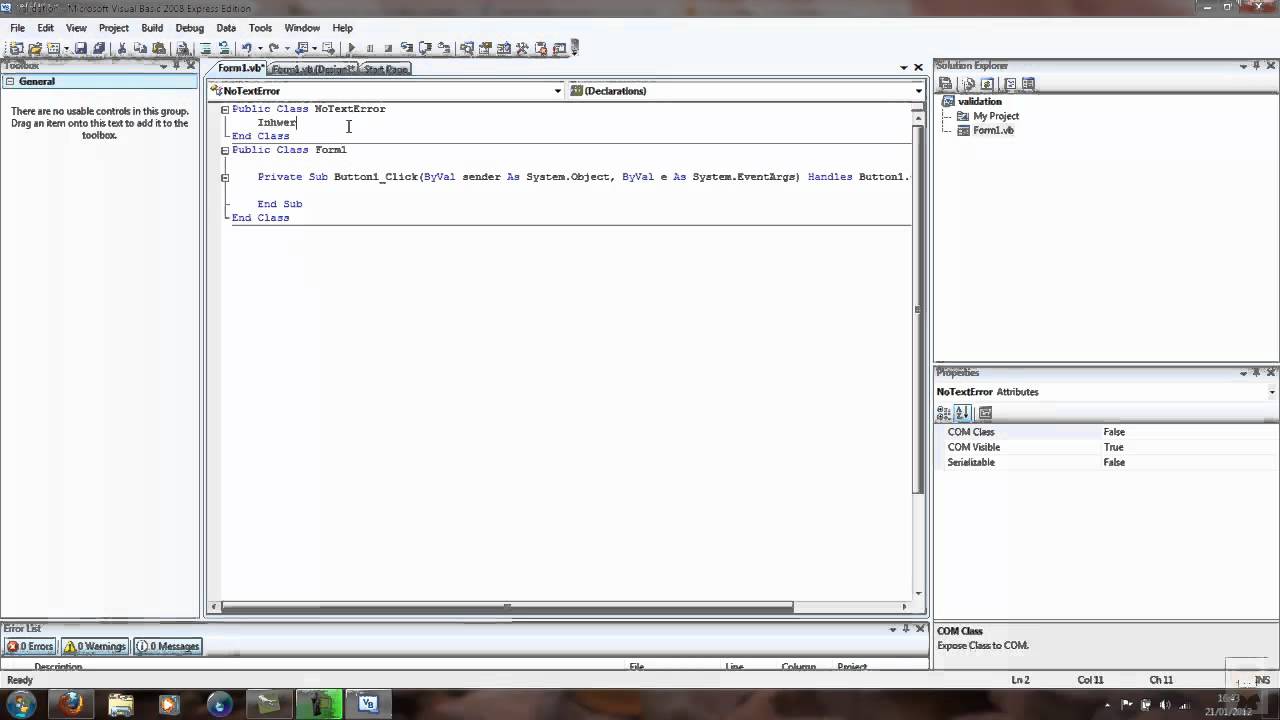Switch to the Start Page tab
Image resolution: width=1280 pixels, height=720 pixels.
(x=385, y=69)
